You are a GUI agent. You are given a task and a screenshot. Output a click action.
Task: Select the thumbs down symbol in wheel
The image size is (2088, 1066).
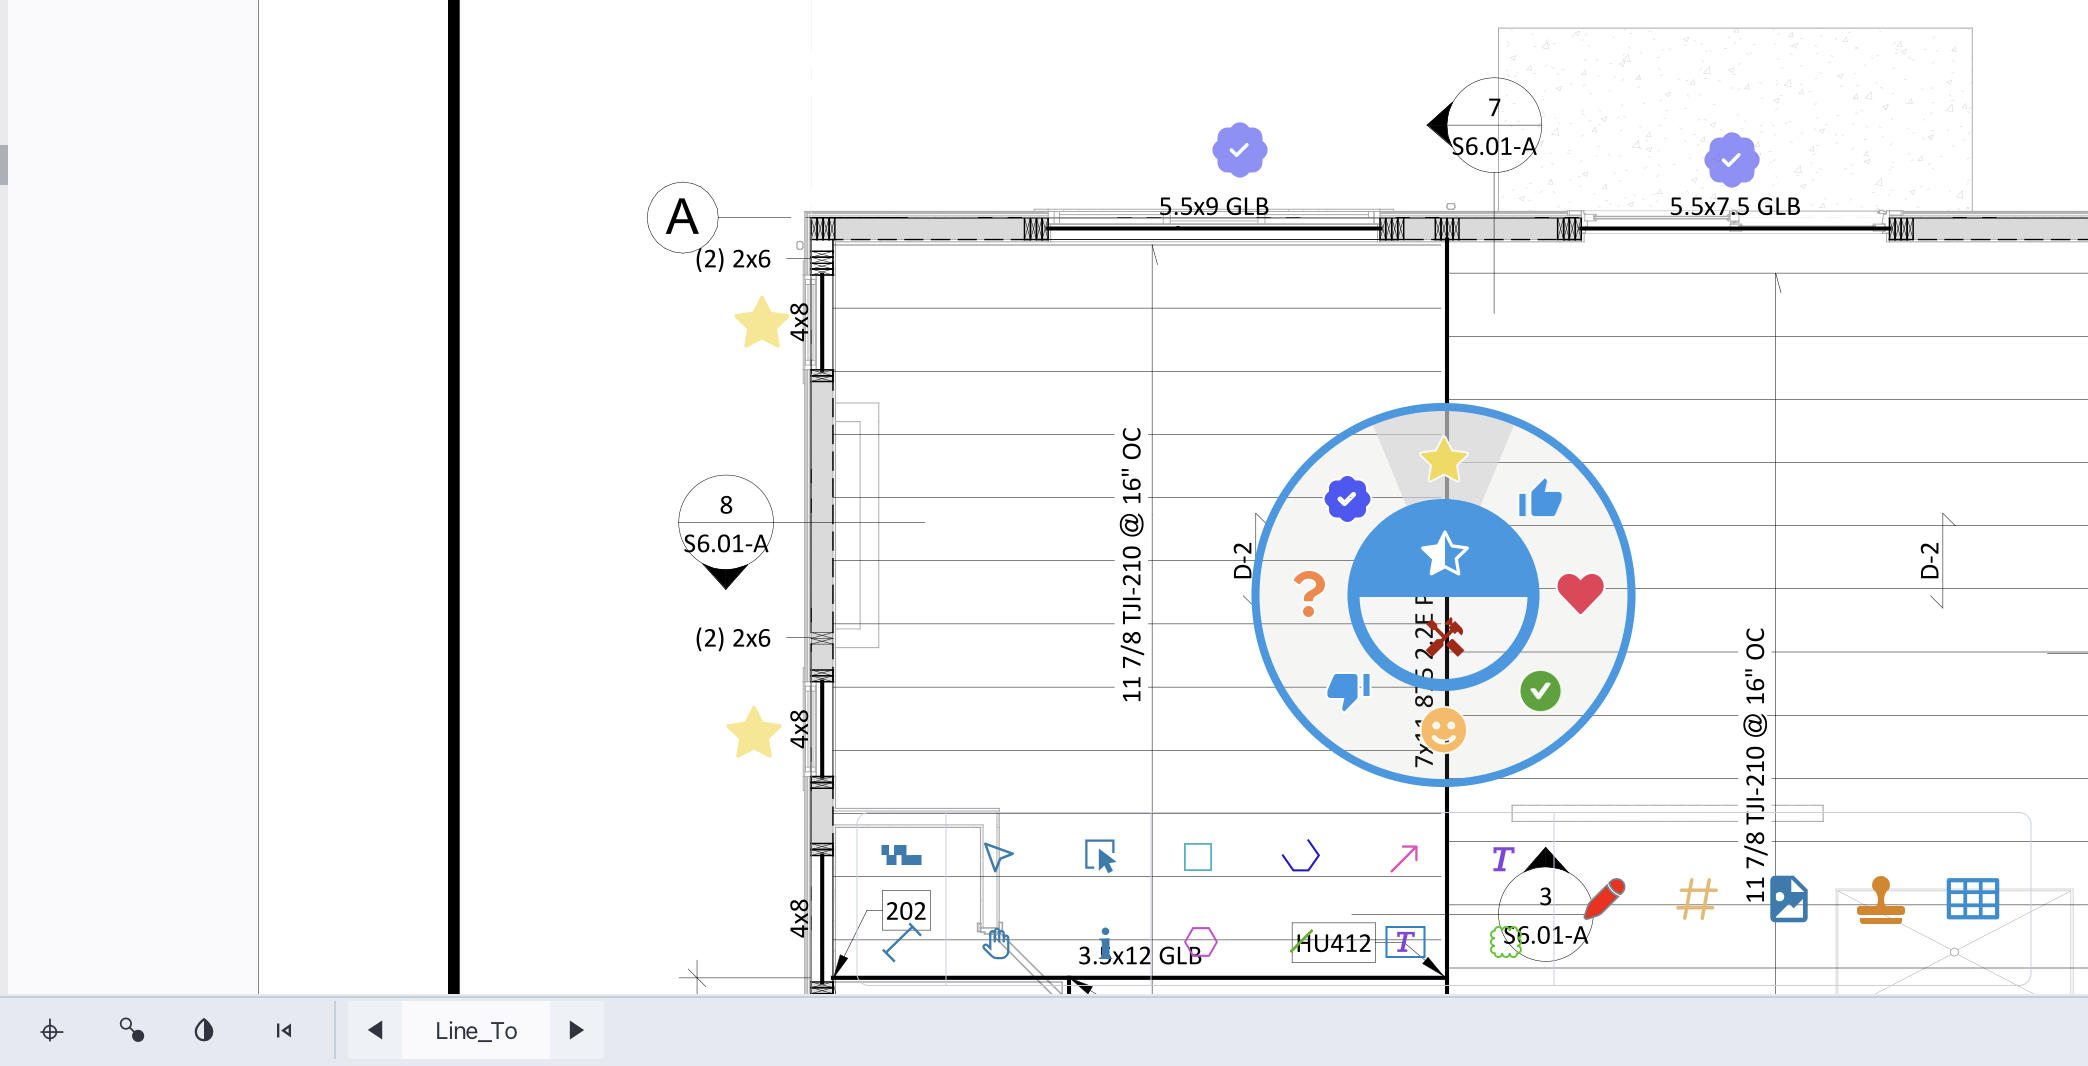[1347, 690]
